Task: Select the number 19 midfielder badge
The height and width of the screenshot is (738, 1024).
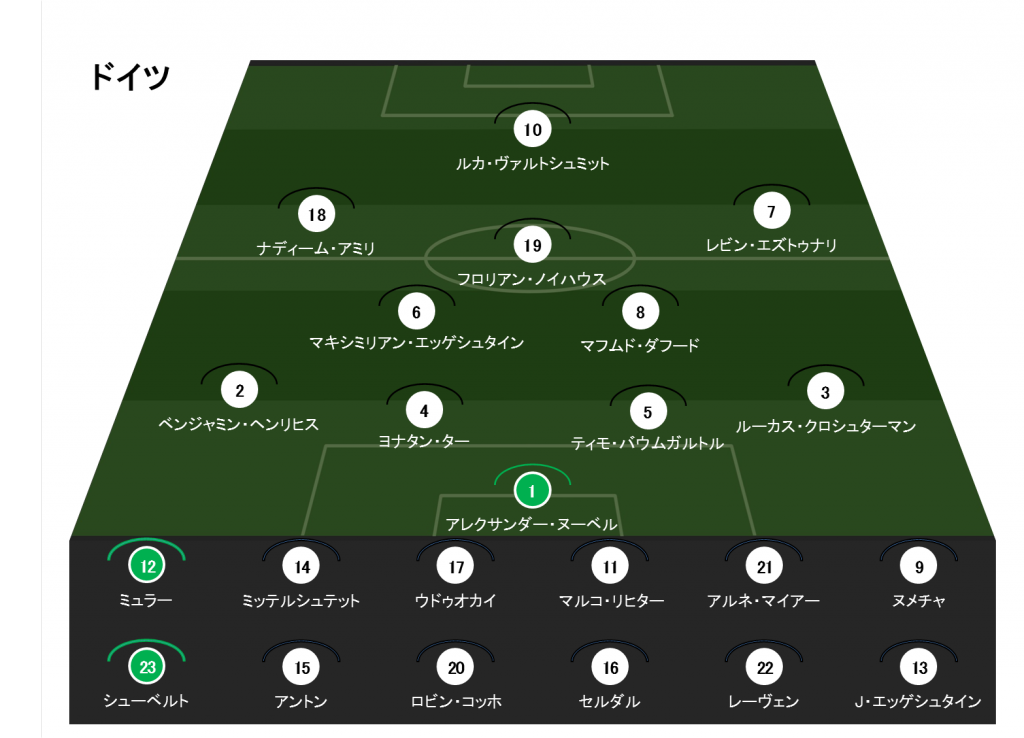Action: point(532,245)
